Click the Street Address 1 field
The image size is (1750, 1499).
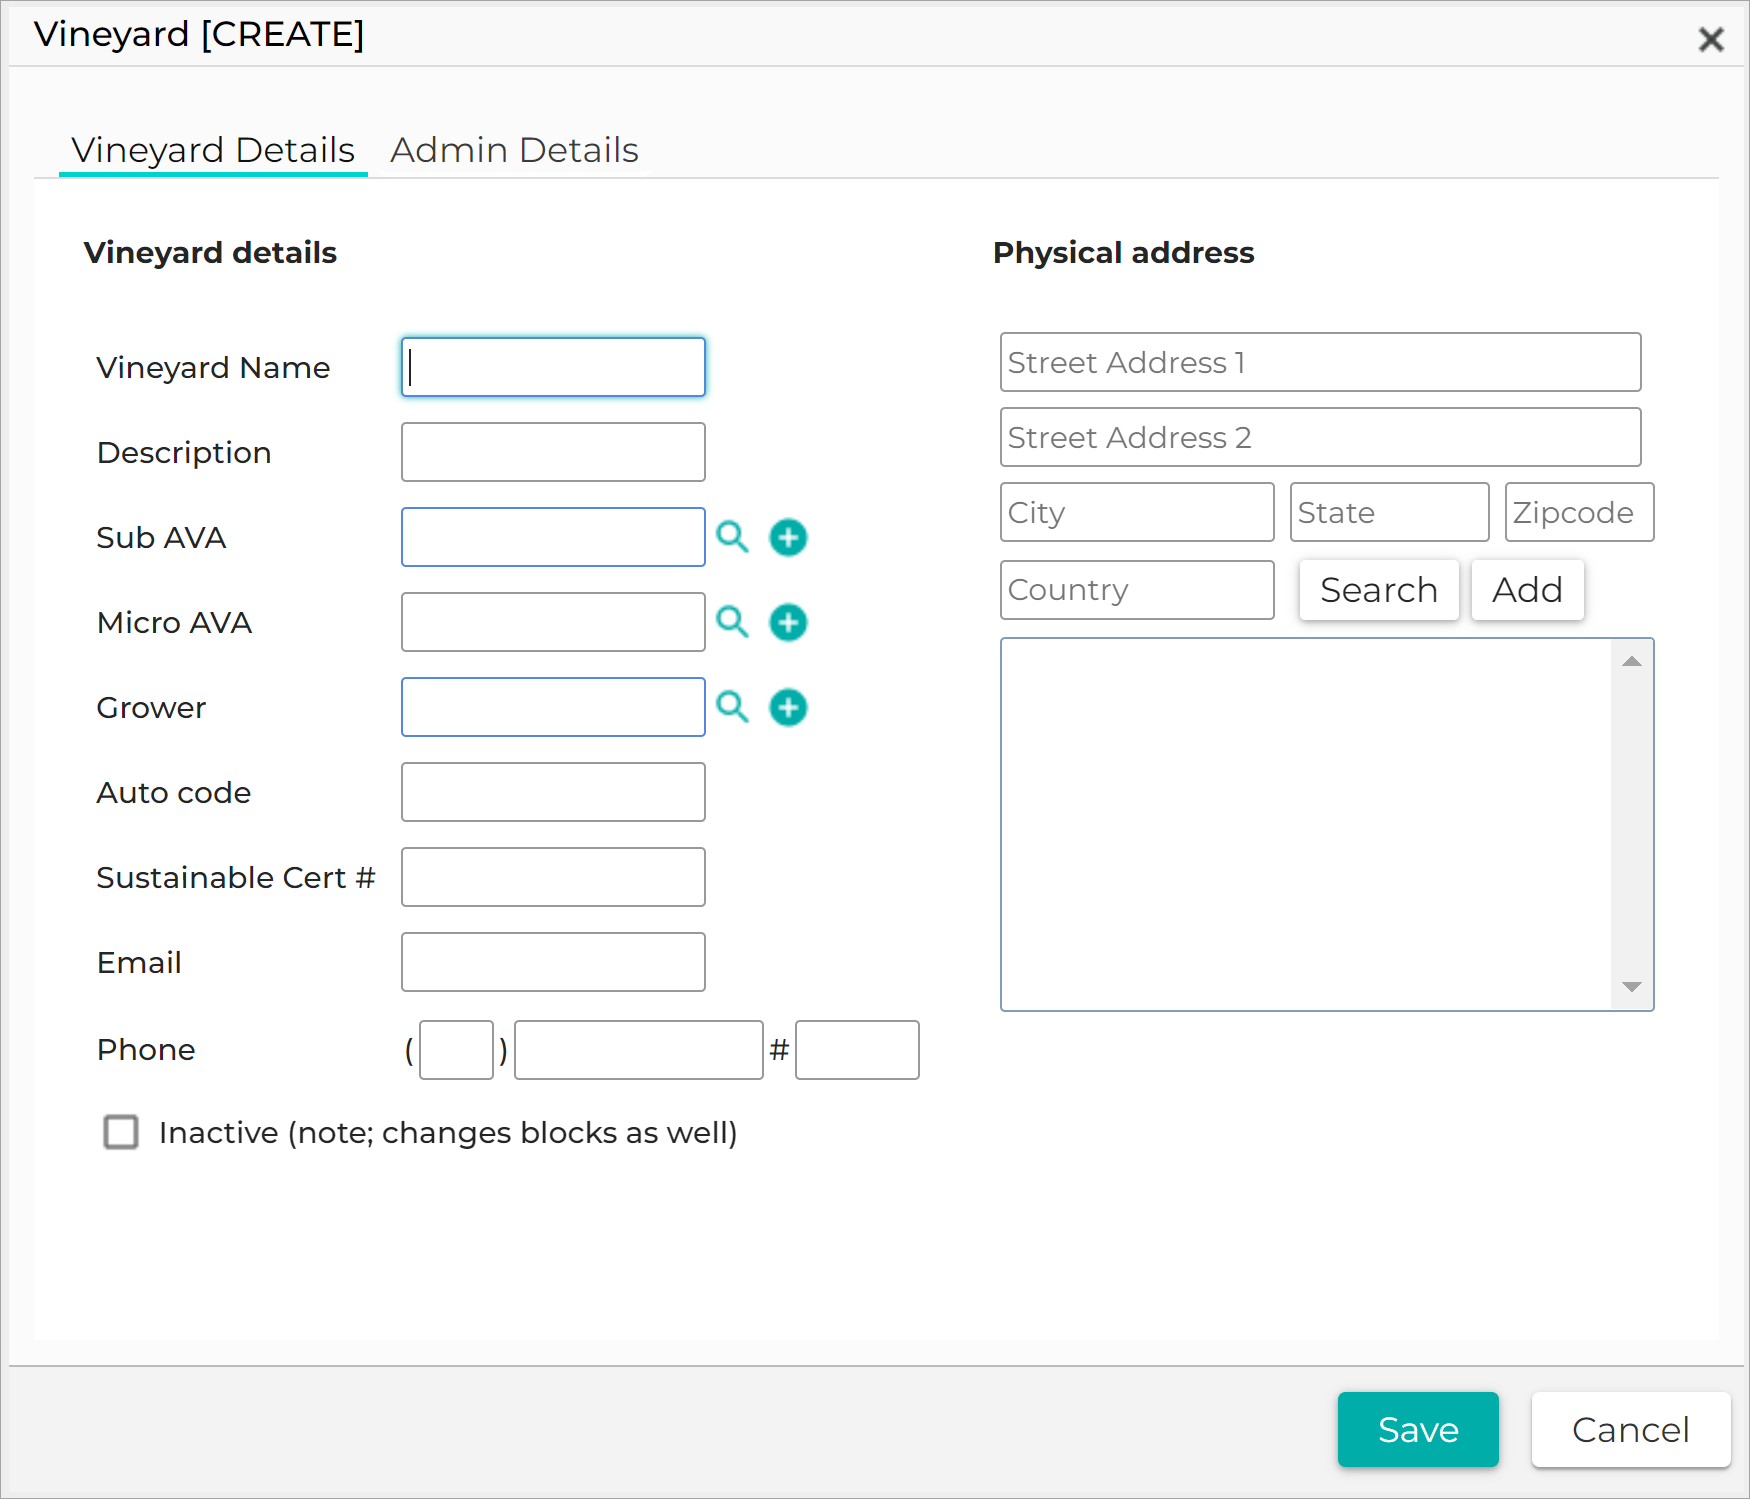(x=1320, y=362)
